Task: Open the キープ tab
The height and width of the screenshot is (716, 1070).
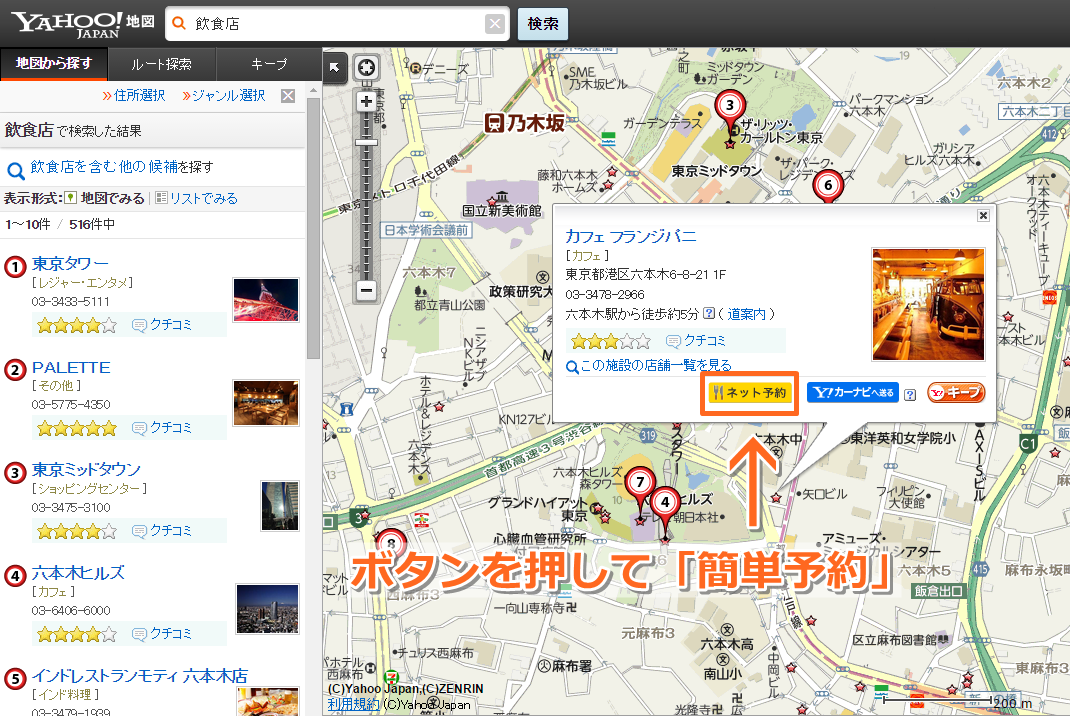Action: (x=269, y=64)
